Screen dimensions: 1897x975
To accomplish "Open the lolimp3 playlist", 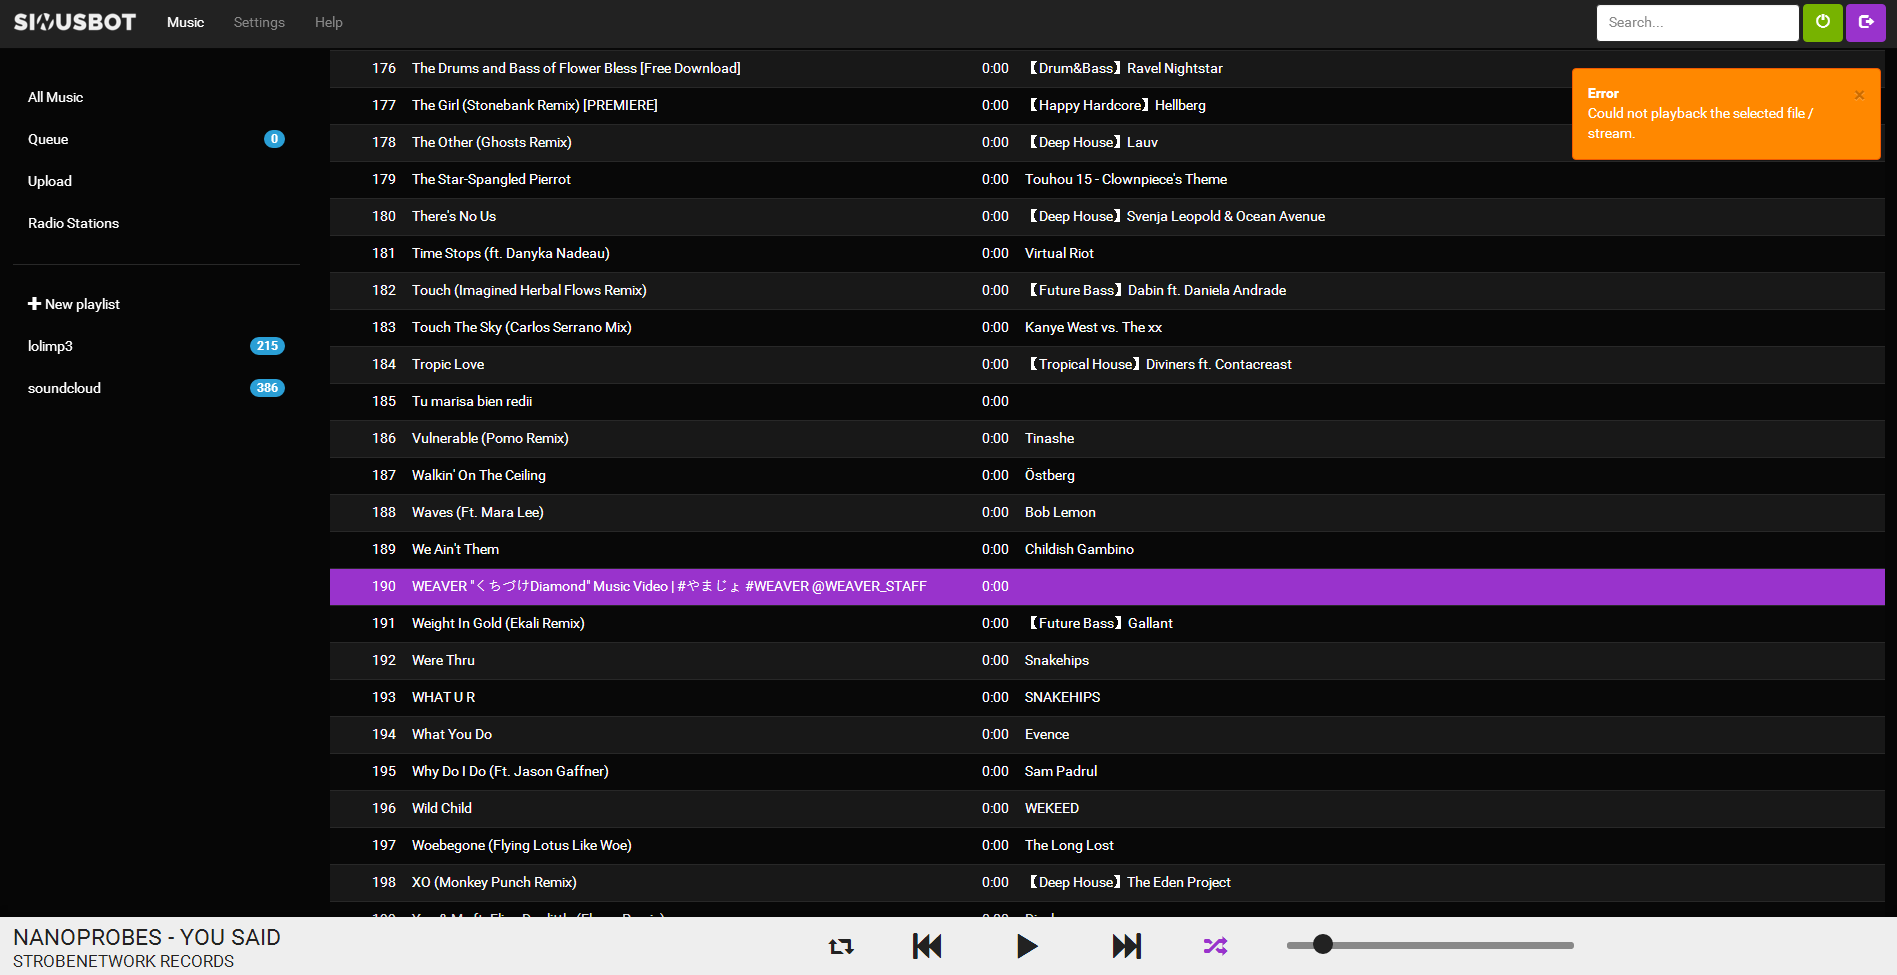I will pyautogui.click(x=50, y=346).
